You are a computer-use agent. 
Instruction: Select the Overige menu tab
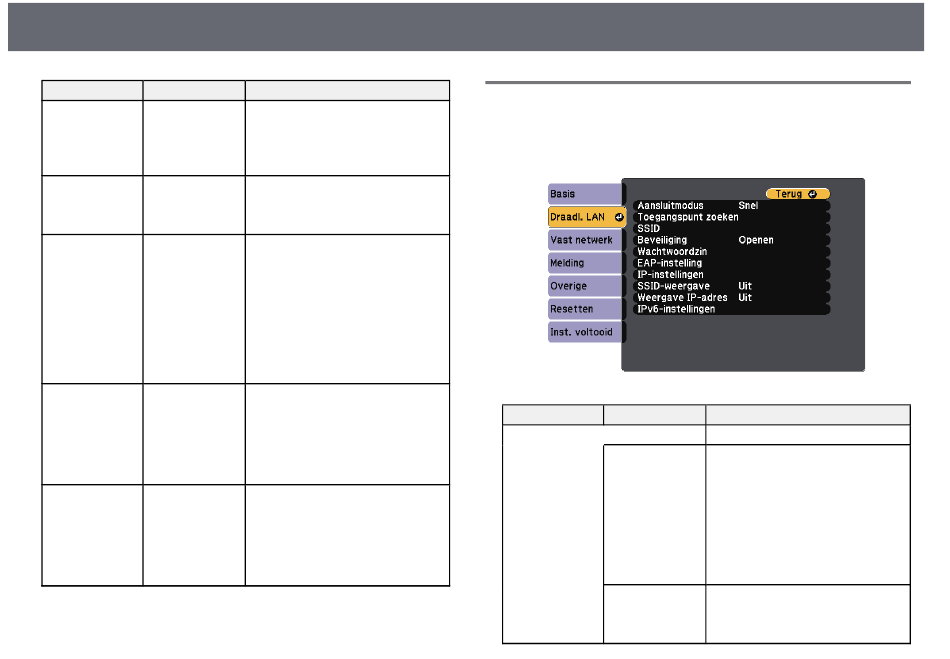tap(585, 286)
